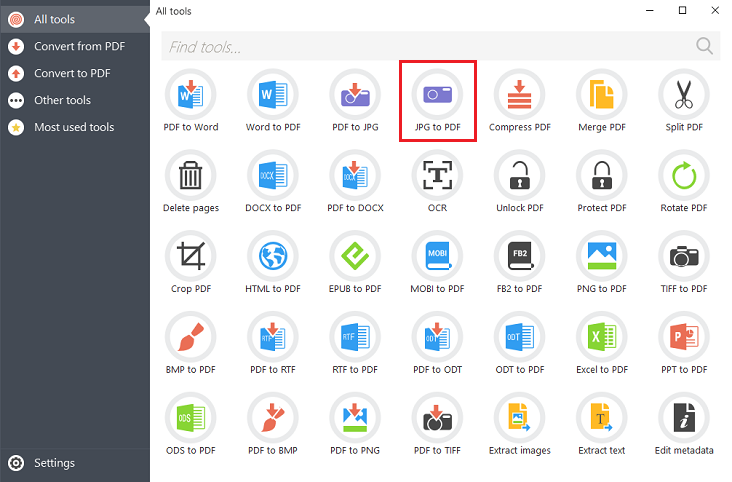Open the Compress PDF tool
732x482 pixels.
pos(520,101)
